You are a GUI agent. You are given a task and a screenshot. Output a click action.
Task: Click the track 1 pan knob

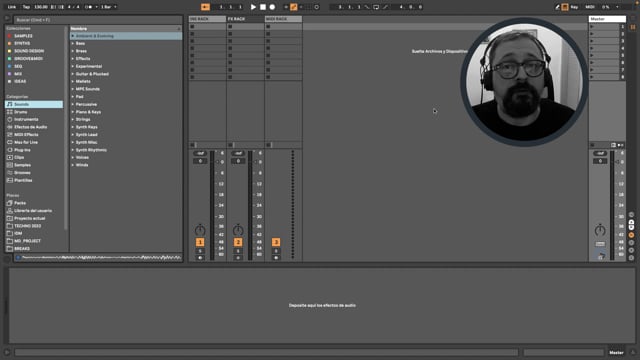pos(200,230)
